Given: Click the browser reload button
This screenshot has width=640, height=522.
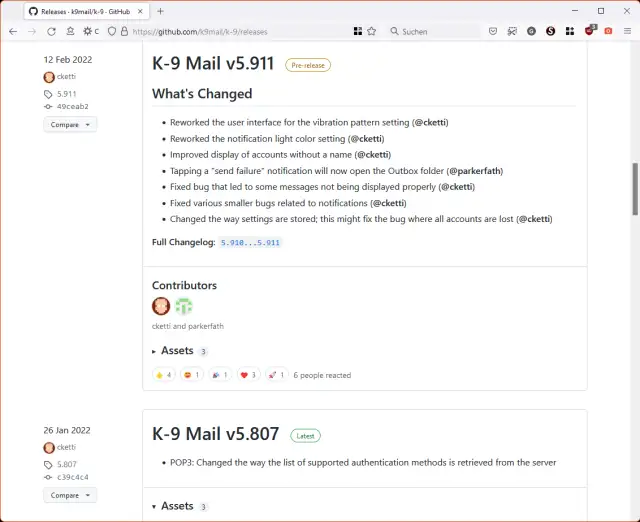Looking at the screenshot, I should (x=51, y=31).
